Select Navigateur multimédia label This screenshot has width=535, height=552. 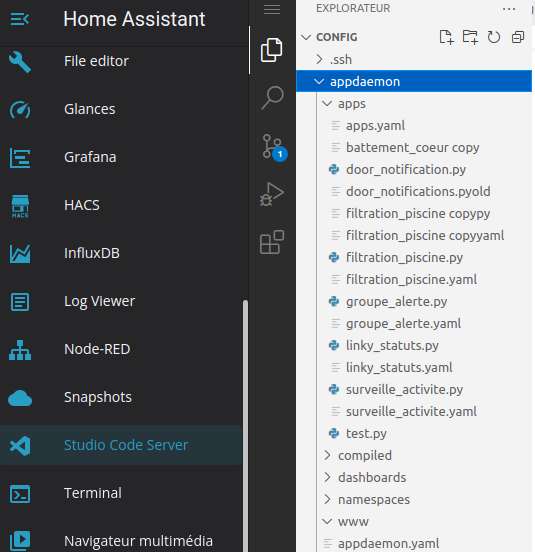(x=138, y=541)
